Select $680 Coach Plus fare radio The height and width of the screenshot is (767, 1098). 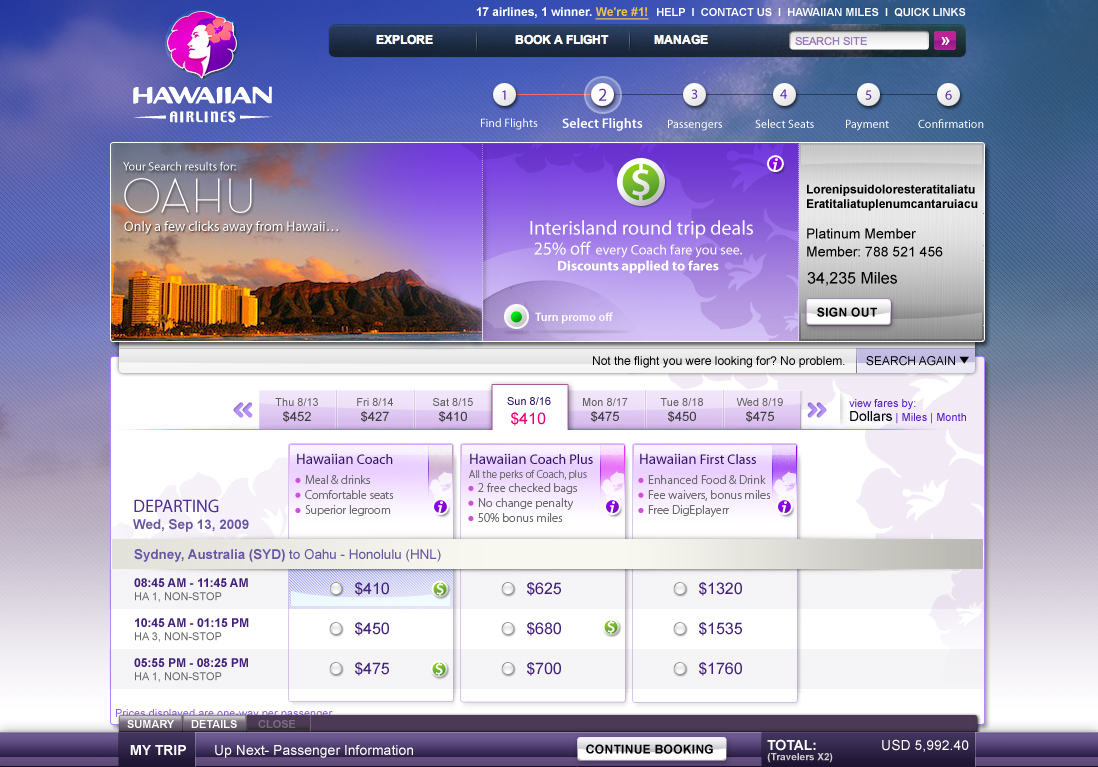508,629
